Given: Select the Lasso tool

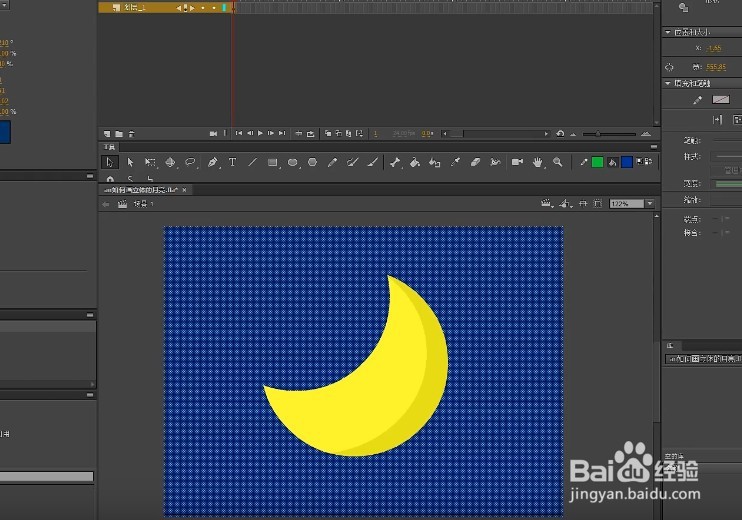Looking at the screenshot, I should (190, 162).
